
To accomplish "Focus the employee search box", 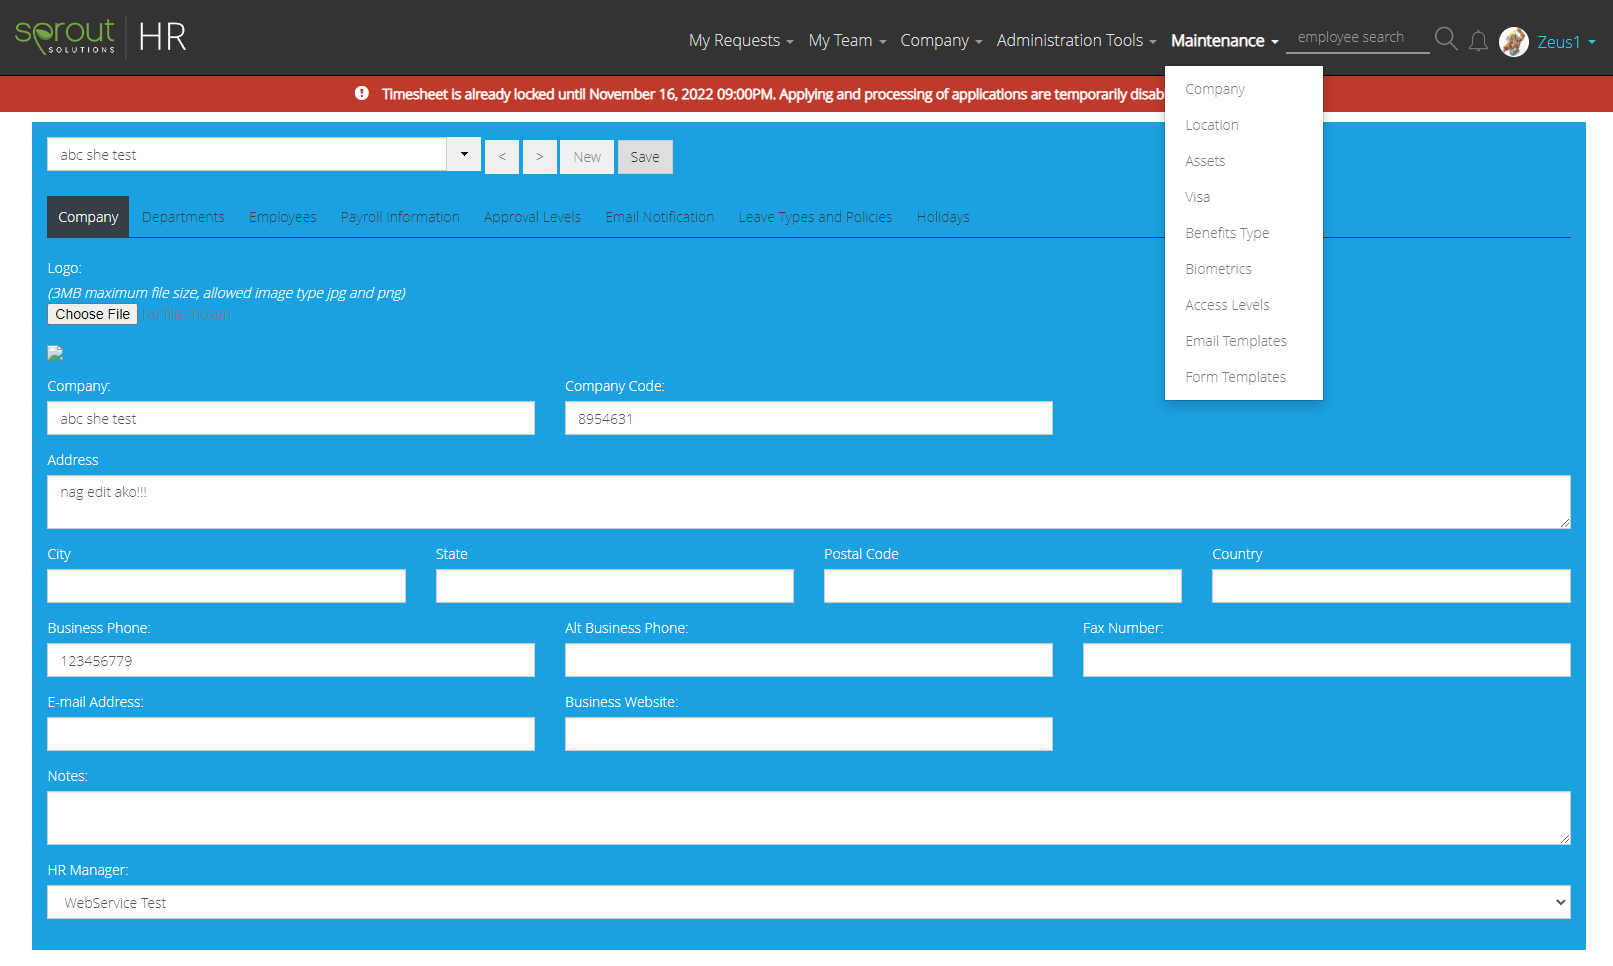I will click(x=1356, y=38).
